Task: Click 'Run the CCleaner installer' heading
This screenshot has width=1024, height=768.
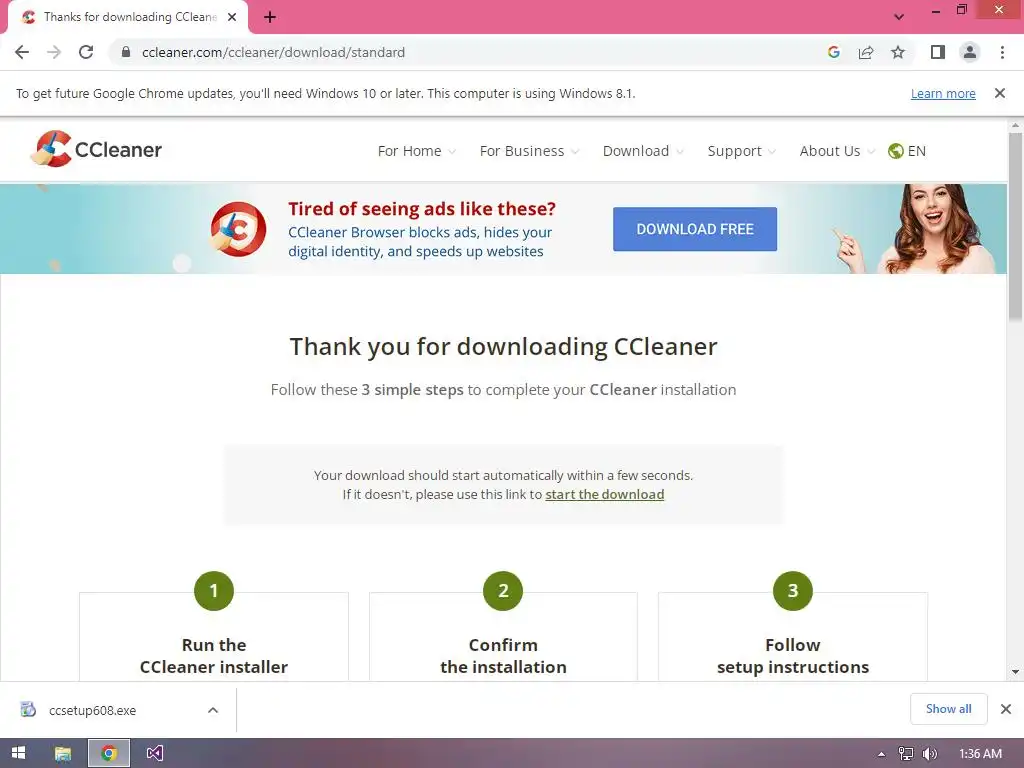Action: point(214,656)
